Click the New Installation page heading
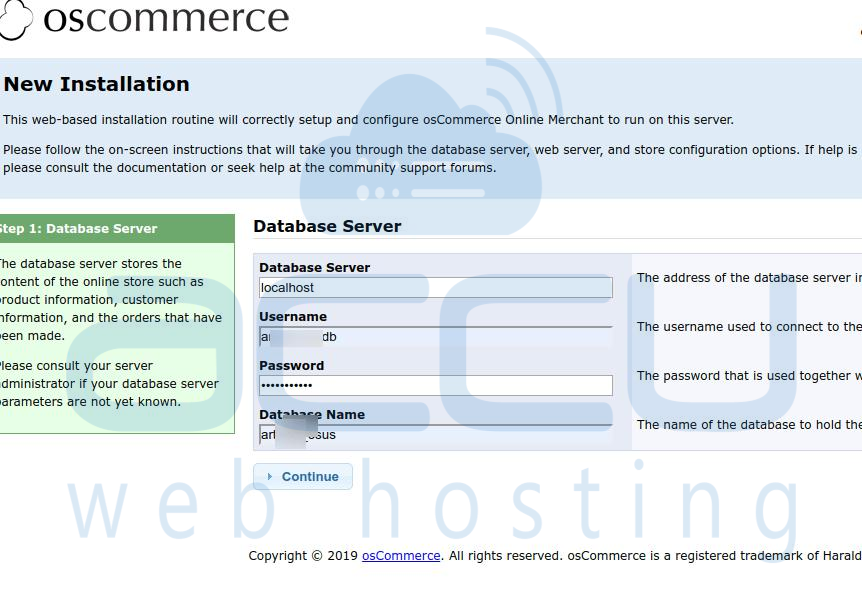Viewport: 862px width, 590px height. point(94,84)
